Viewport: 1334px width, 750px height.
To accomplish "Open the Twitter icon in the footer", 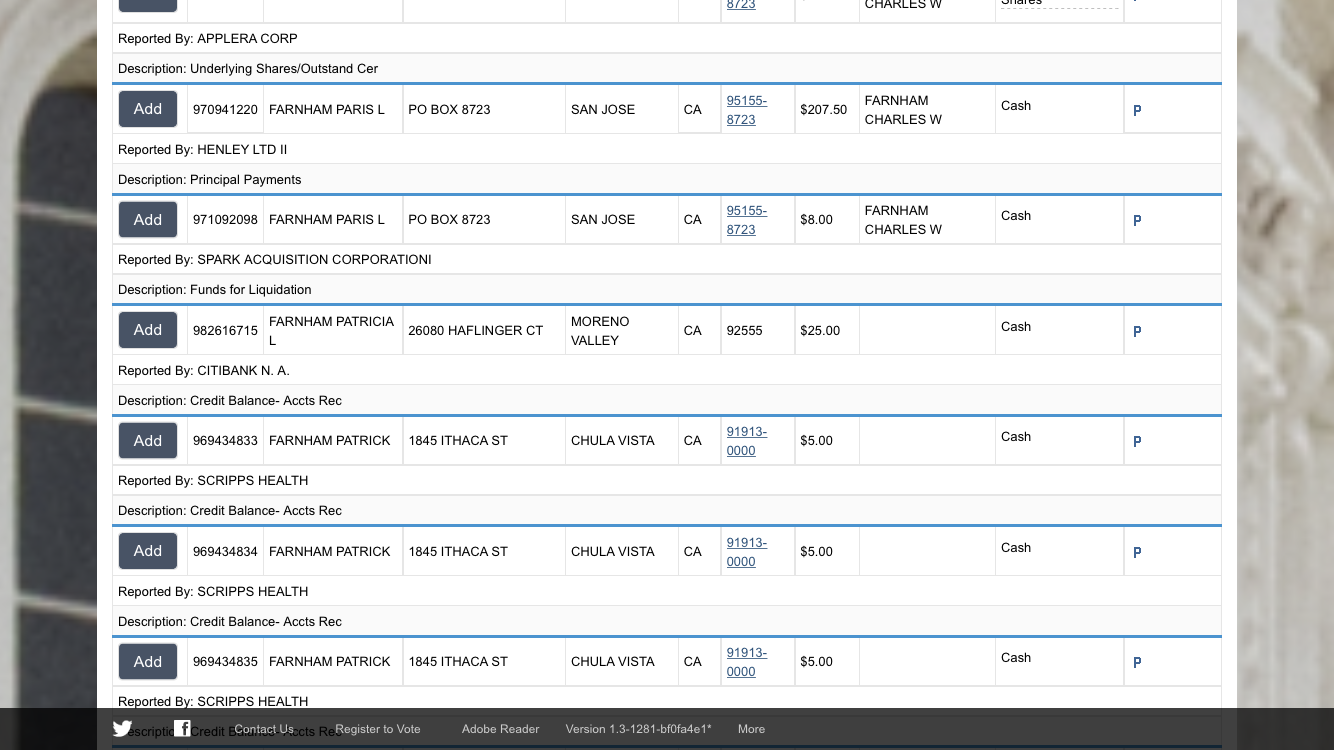I will pos(122,729).
